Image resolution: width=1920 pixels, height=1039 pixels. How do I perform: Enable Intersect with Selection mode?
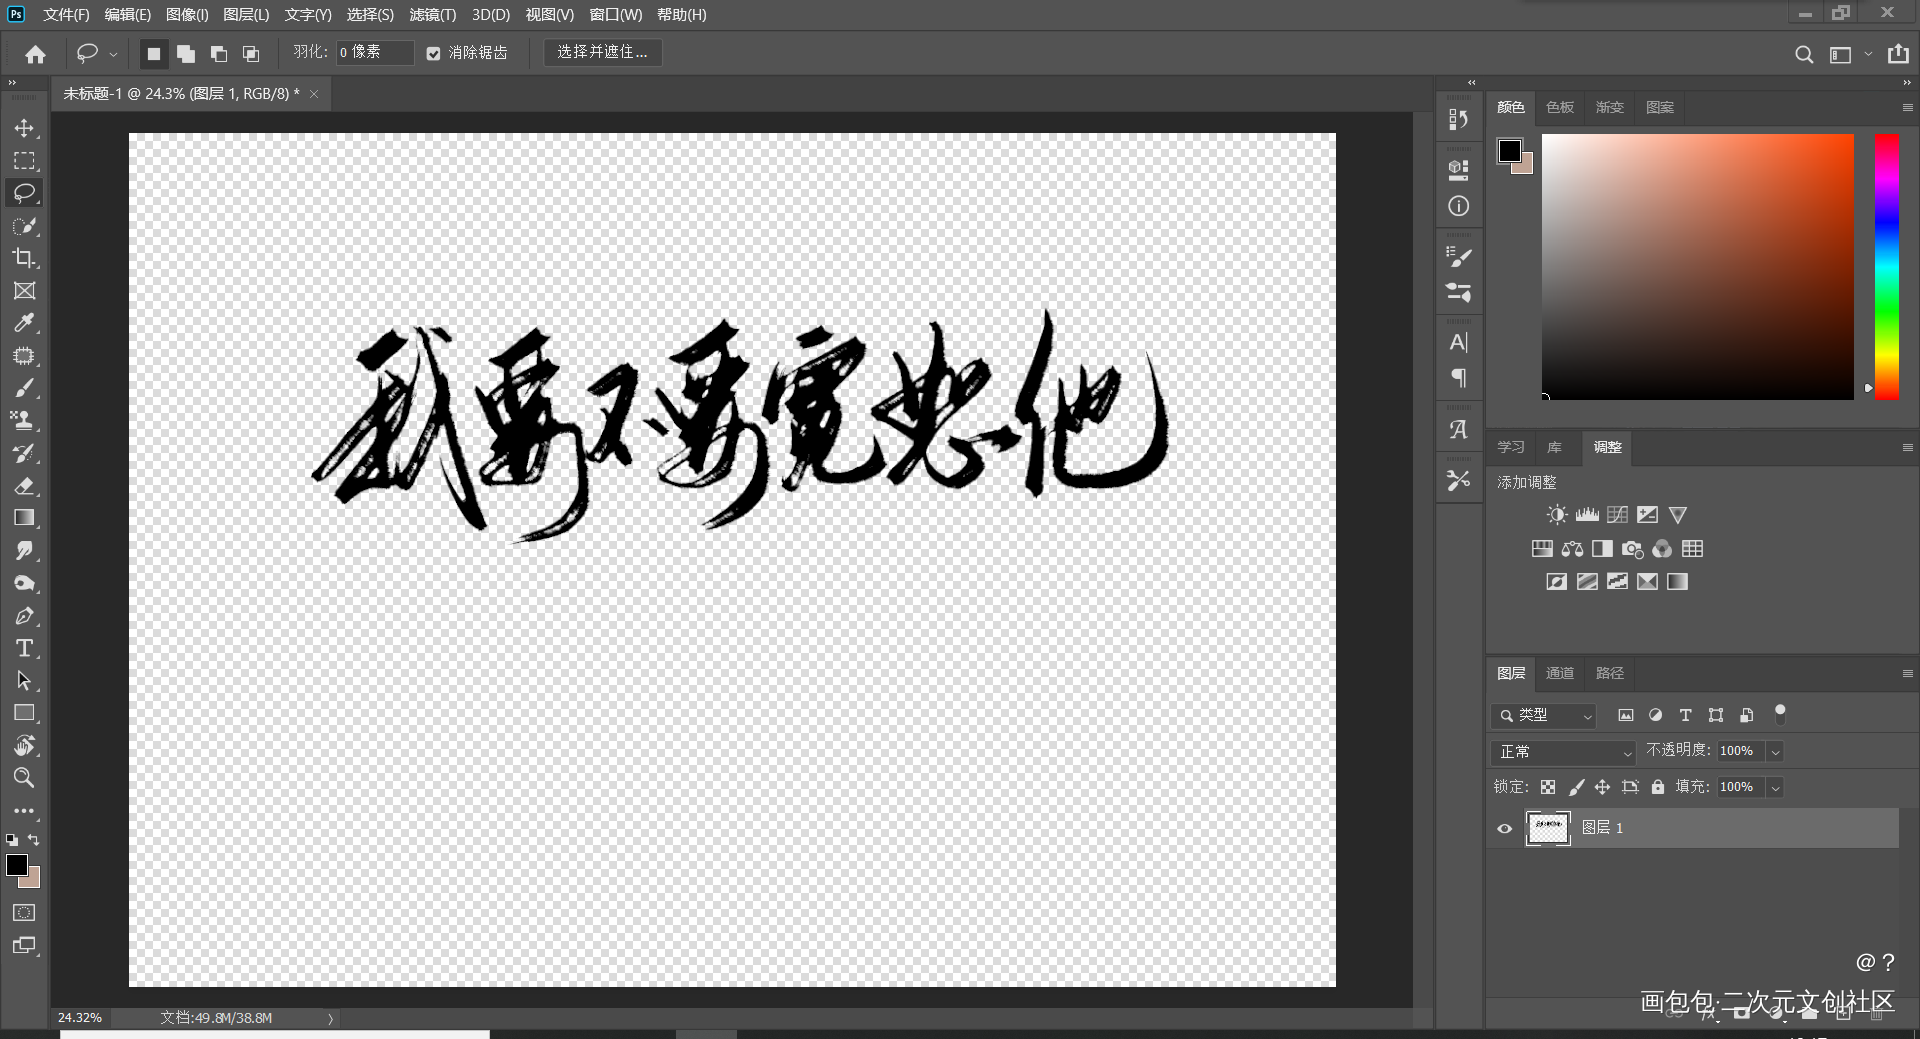click(251, 54)
